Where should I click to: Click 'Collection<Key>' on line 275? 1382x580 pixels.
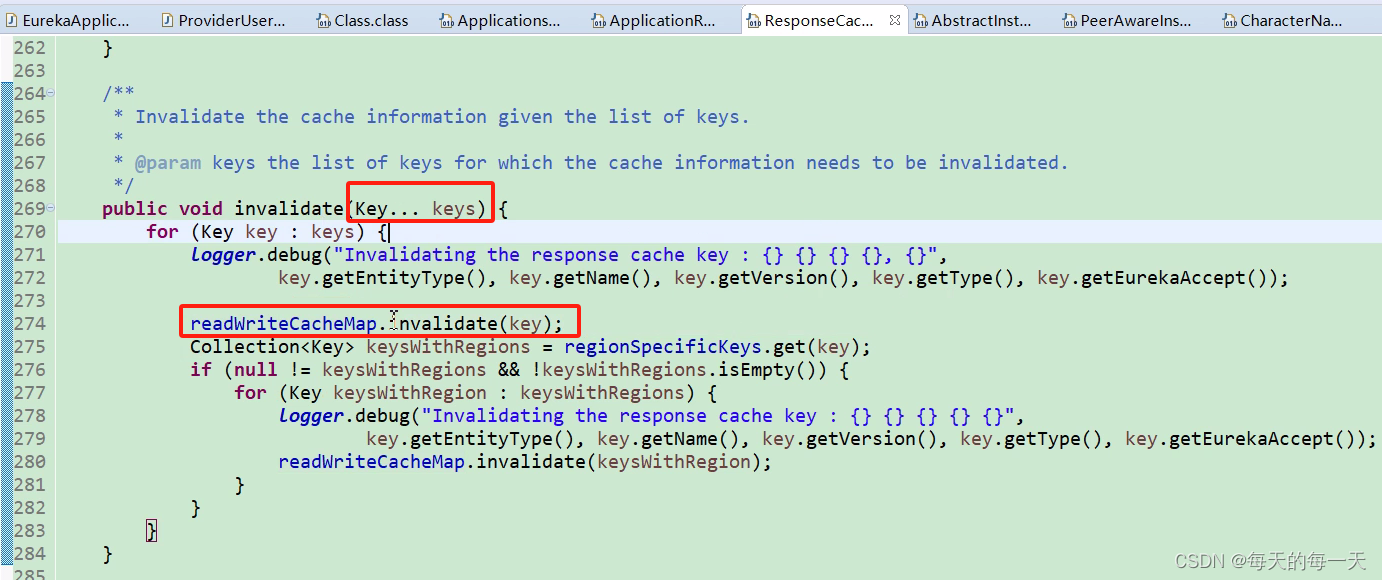coord(273,346)
